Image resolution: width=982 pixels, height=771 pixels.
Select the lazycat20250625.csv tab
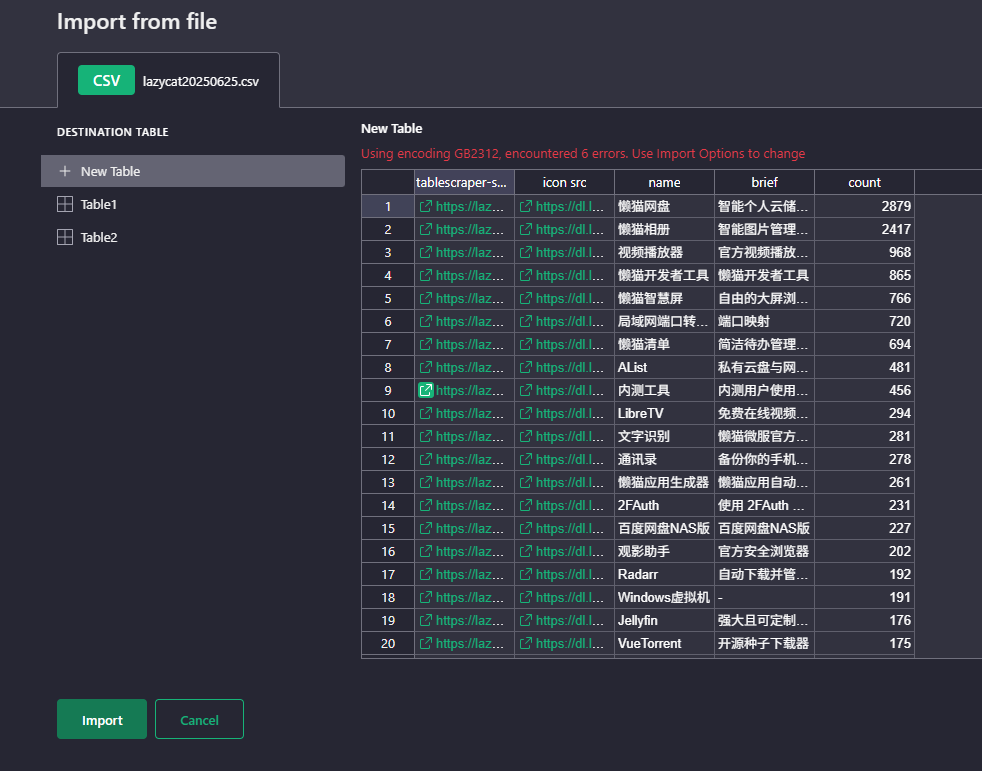coord(168,80)
